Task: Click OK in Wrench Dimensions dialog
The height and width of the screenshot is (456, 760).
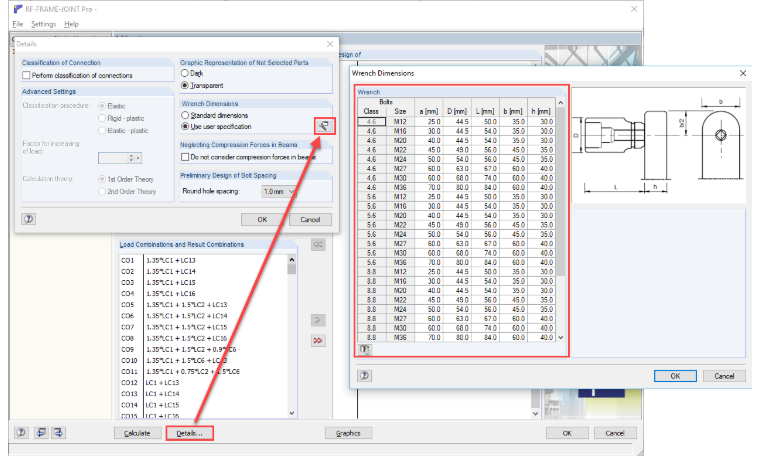Action: coord(675,376)
